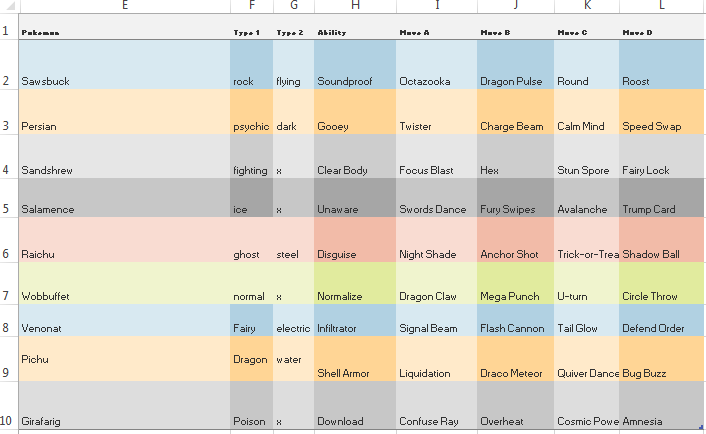Click the Night Shade cell

(437, 240)
